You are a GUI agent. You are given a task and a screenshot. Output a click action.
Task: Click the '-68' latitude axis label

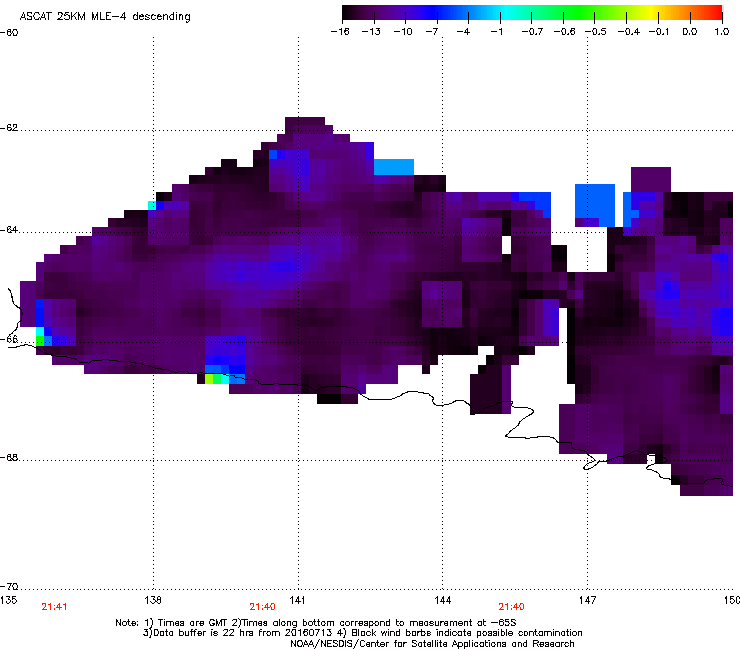[x=9, y=458]
